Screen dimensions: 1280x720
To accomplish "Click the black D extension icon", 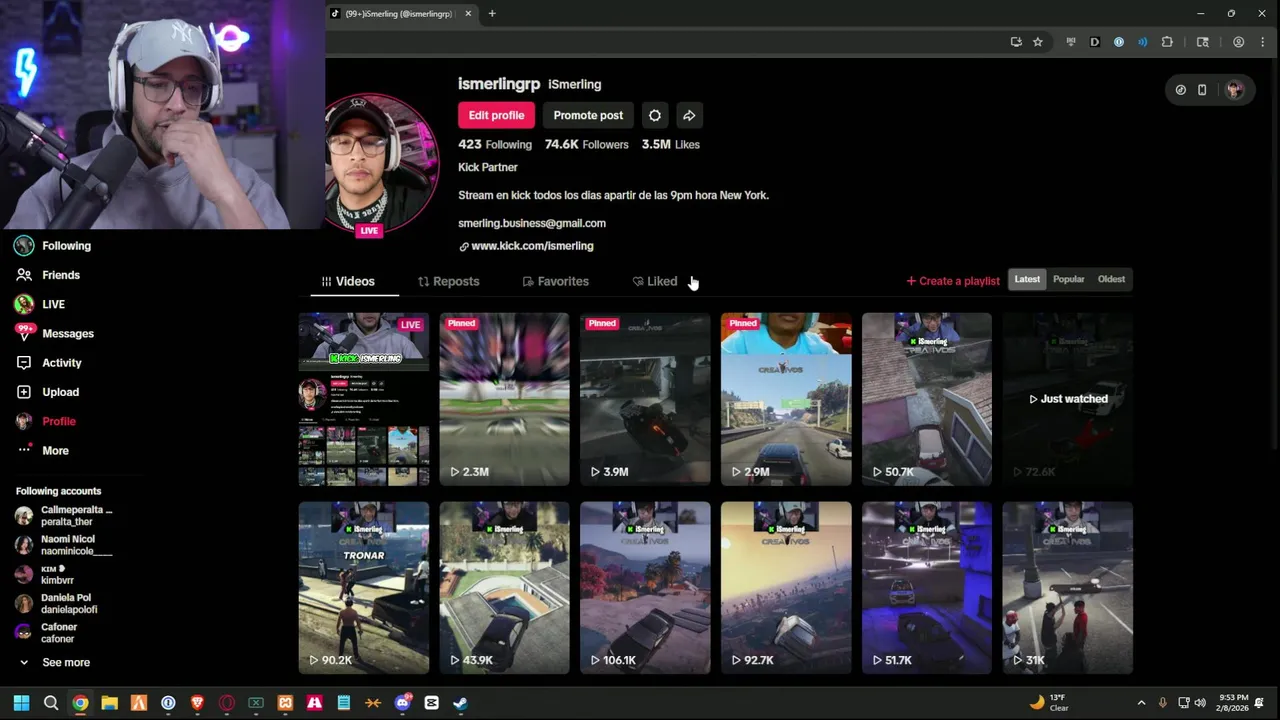I will [x=1095, y=42].
